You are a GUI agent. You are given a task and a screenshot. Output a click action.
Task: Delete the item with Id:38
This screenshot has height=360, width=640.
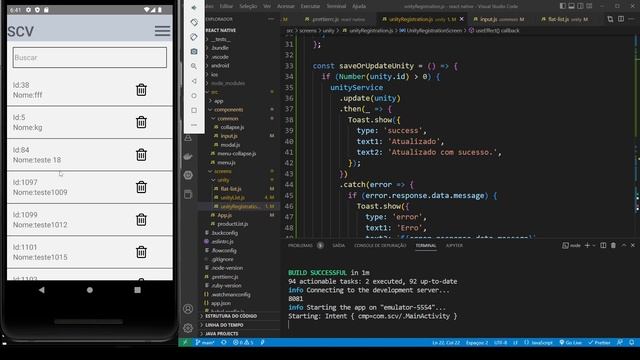141,90
